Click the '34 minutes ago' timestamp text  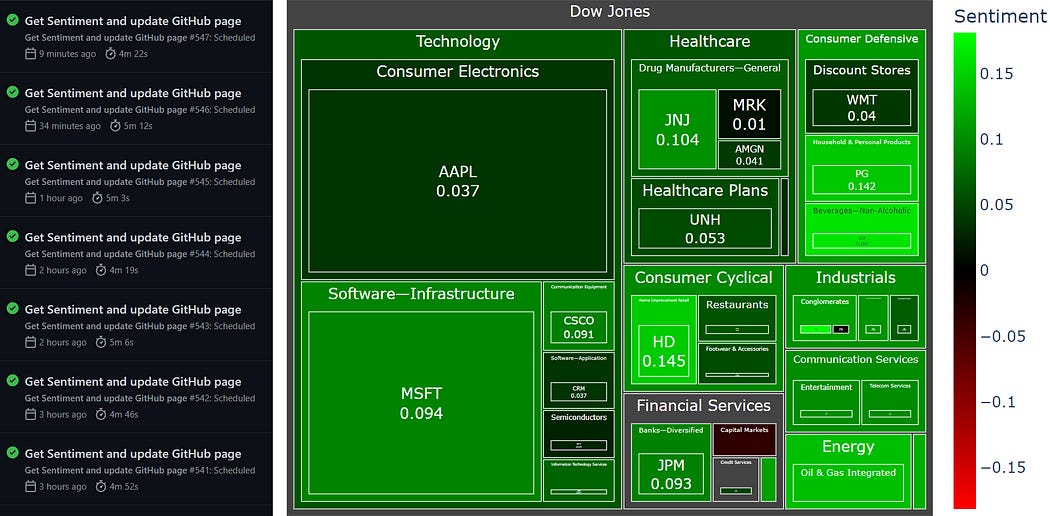(x=70, y=126)
